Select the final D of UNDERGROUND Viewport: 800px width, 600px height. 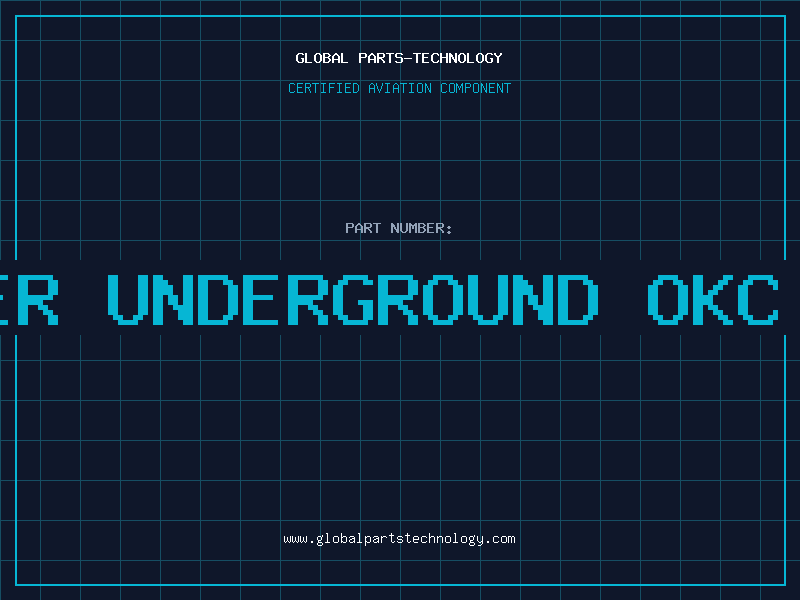[577, 298]
